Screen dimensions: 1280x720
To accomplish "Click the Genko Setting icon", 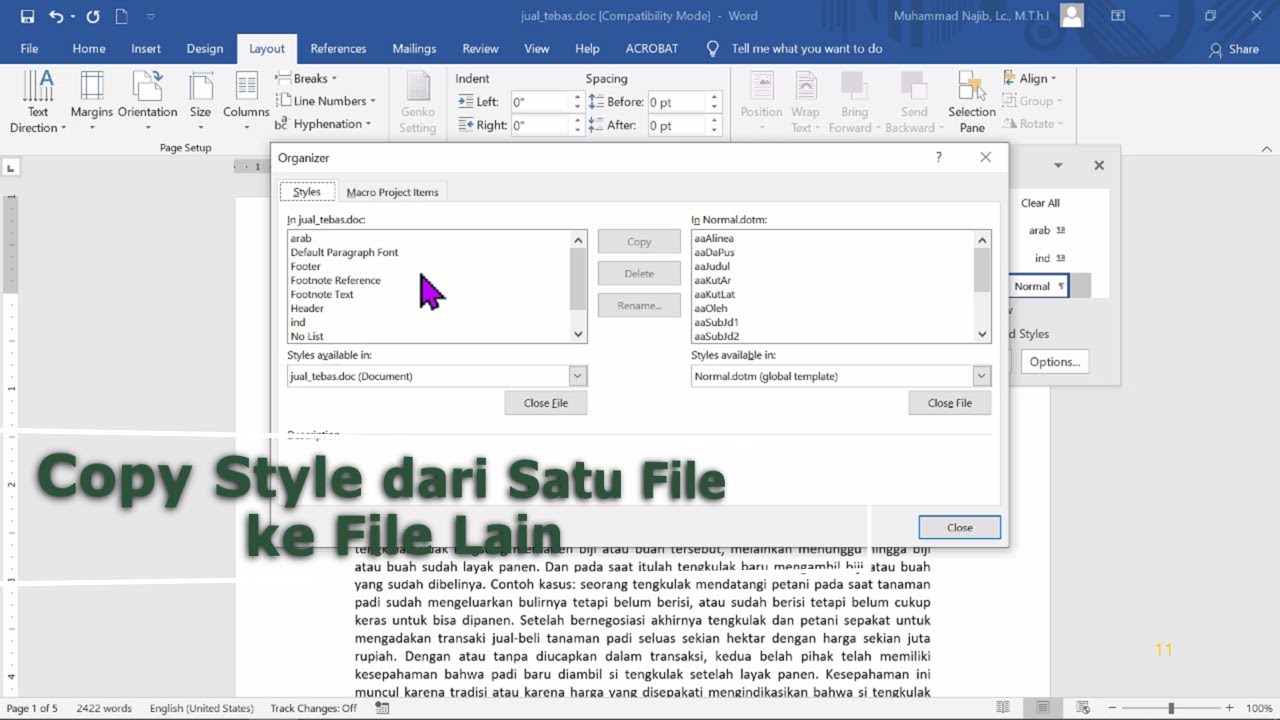I will pos(417,102).
